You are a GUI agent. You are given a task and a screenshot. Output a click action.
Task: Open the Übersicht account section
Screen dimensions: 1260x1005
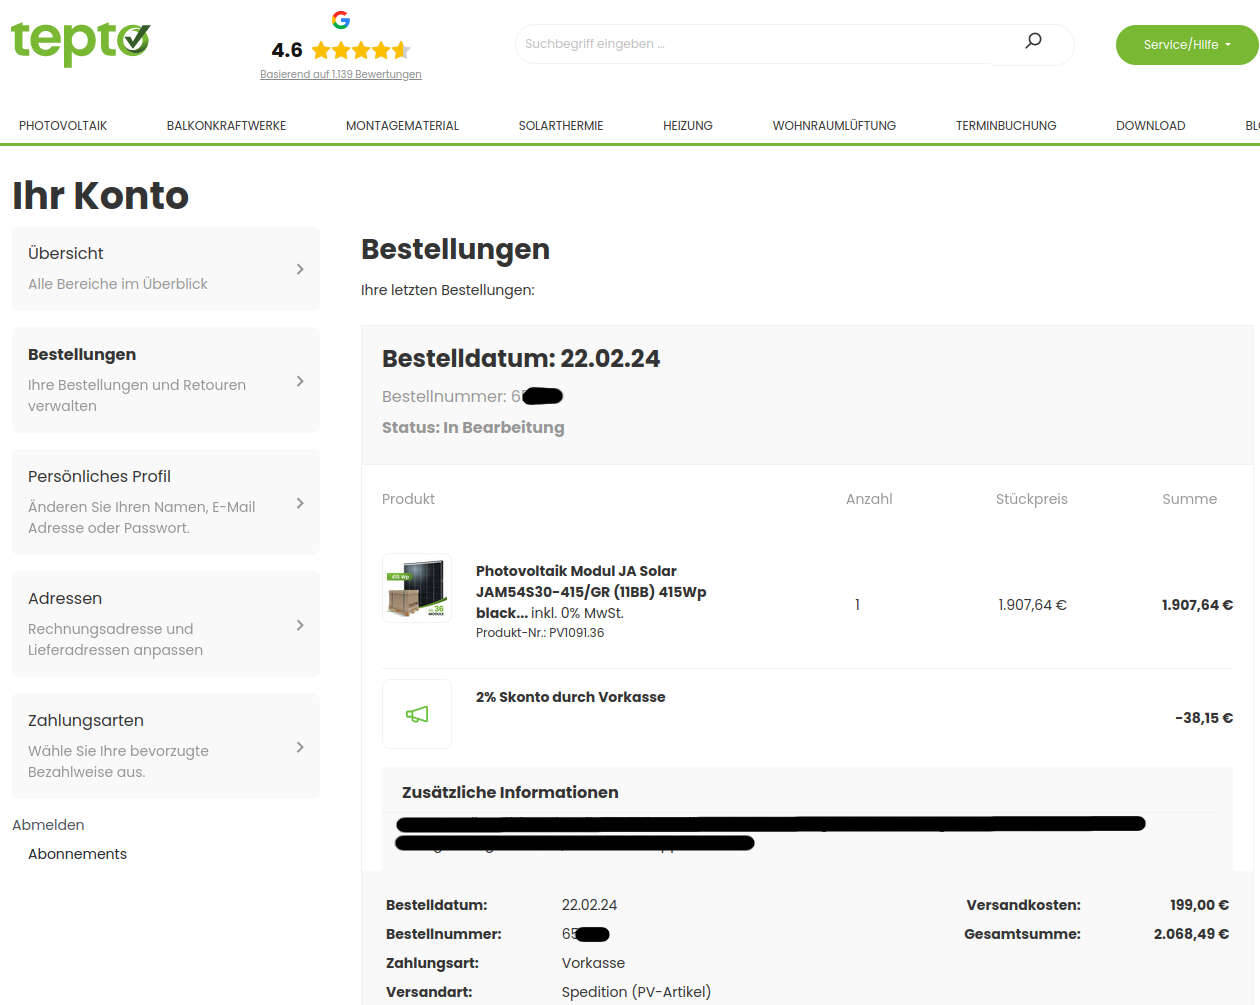coord(166,268)
